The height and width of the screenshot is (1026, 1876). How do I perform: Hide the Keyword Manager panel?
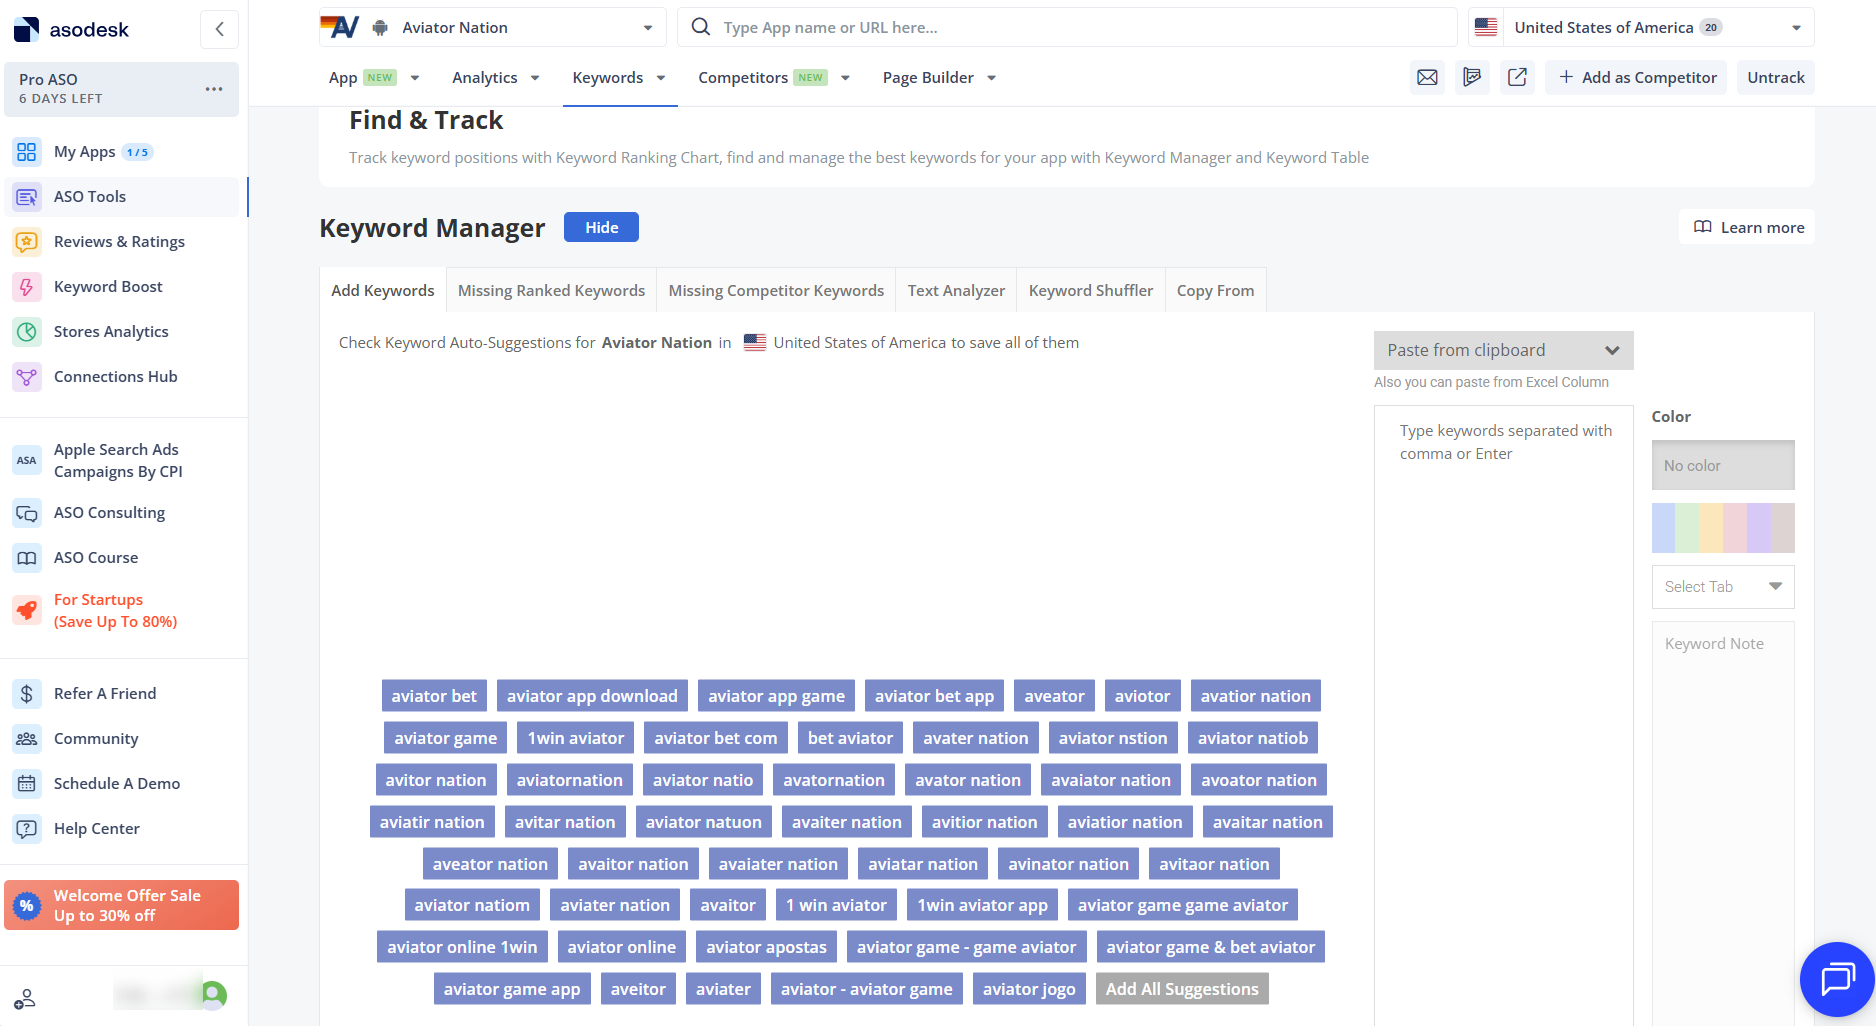click(x=601, y=228)
